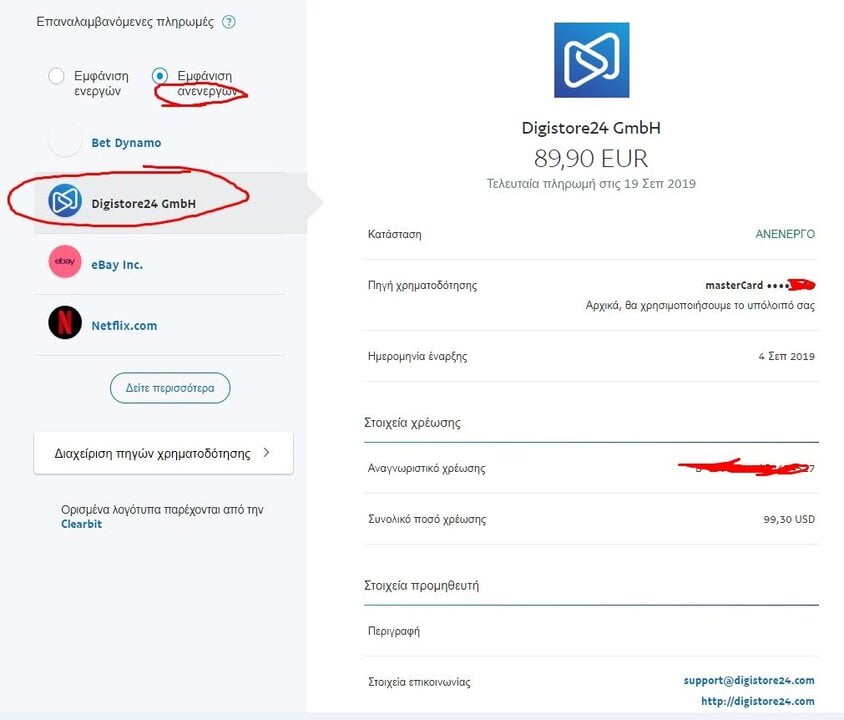Click the Digistore24 GmbH details heading
This screenshot has height=720, width=844.
tap(591, 128)
